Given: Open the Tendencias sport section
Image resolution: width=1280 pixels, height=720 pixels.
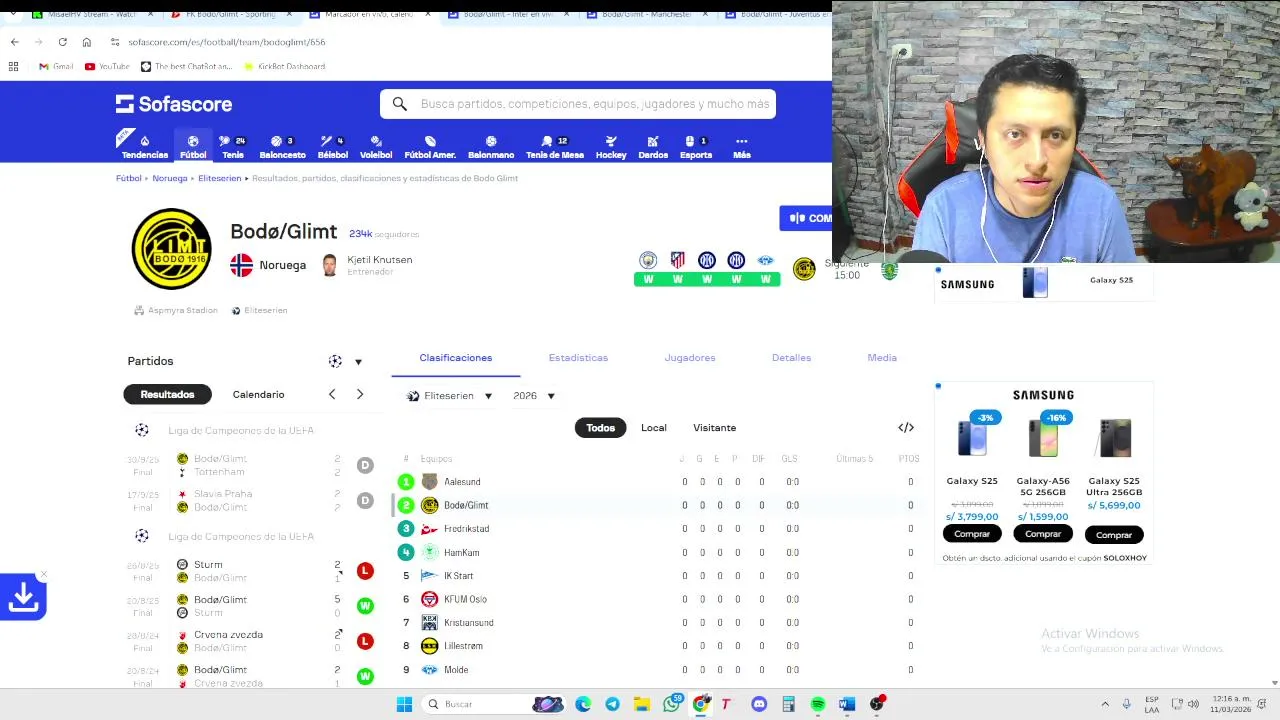Looking at the screenshot, I should [145, 147].
